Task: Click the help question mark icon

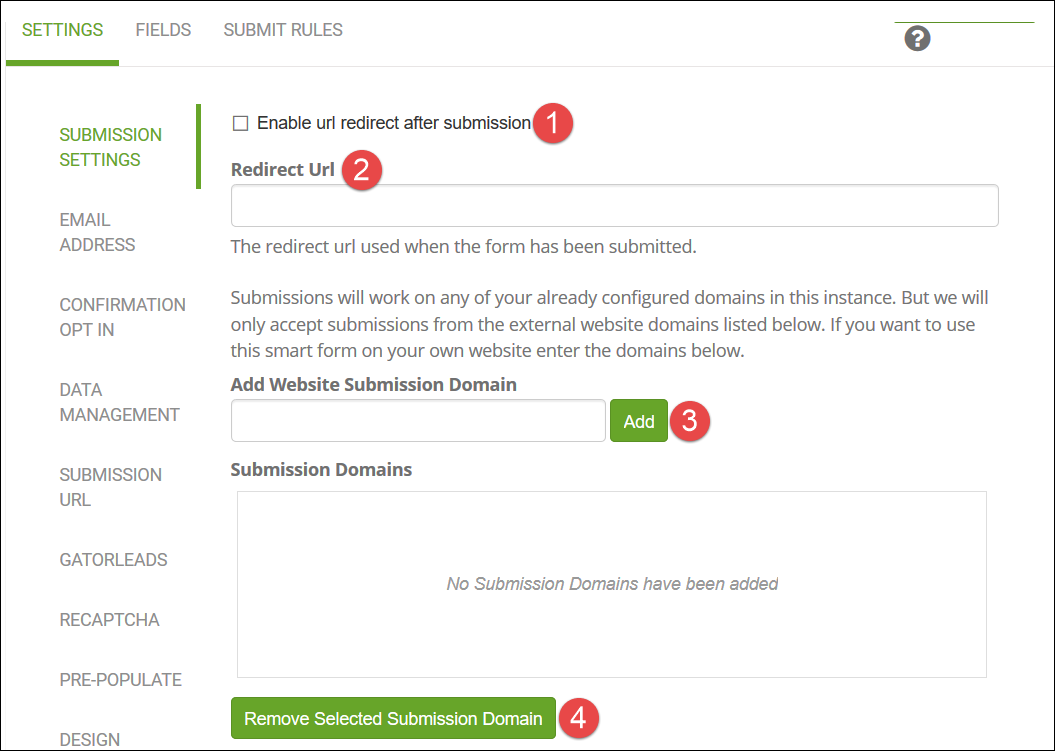Action: [917, 39]
